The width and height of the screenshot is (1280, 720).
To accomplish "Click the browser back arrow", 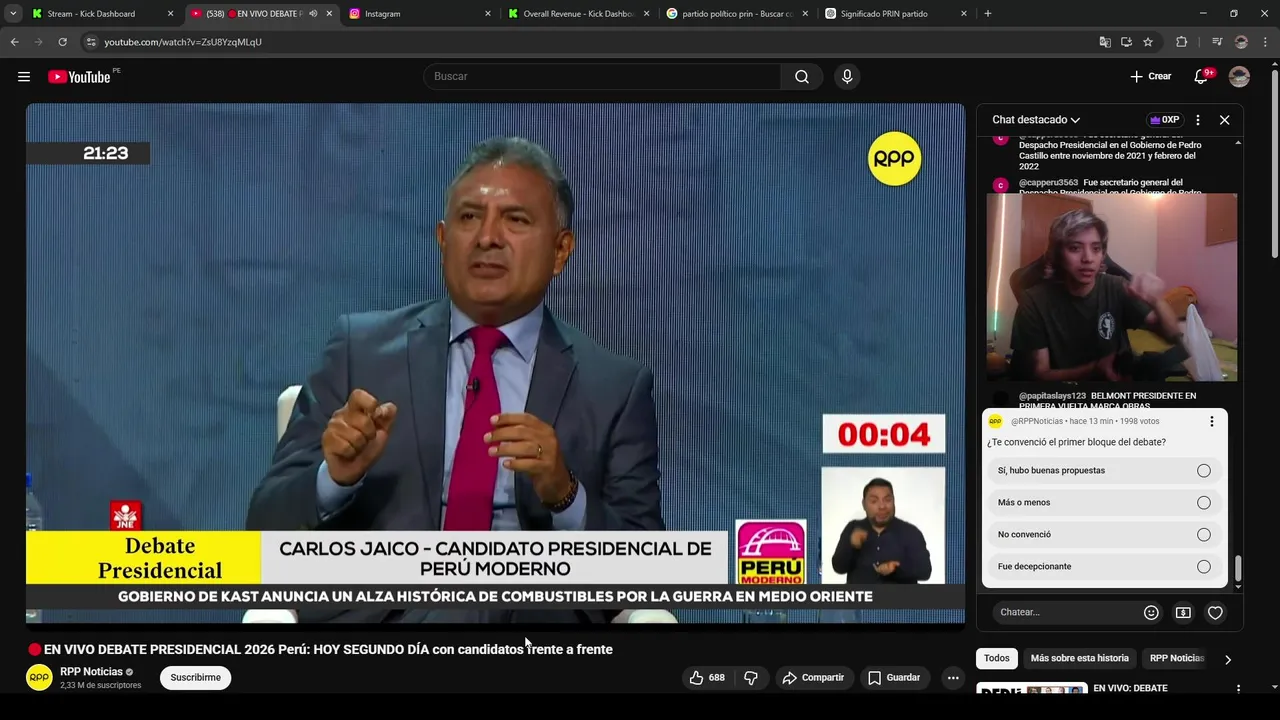I will coord(14,42).
